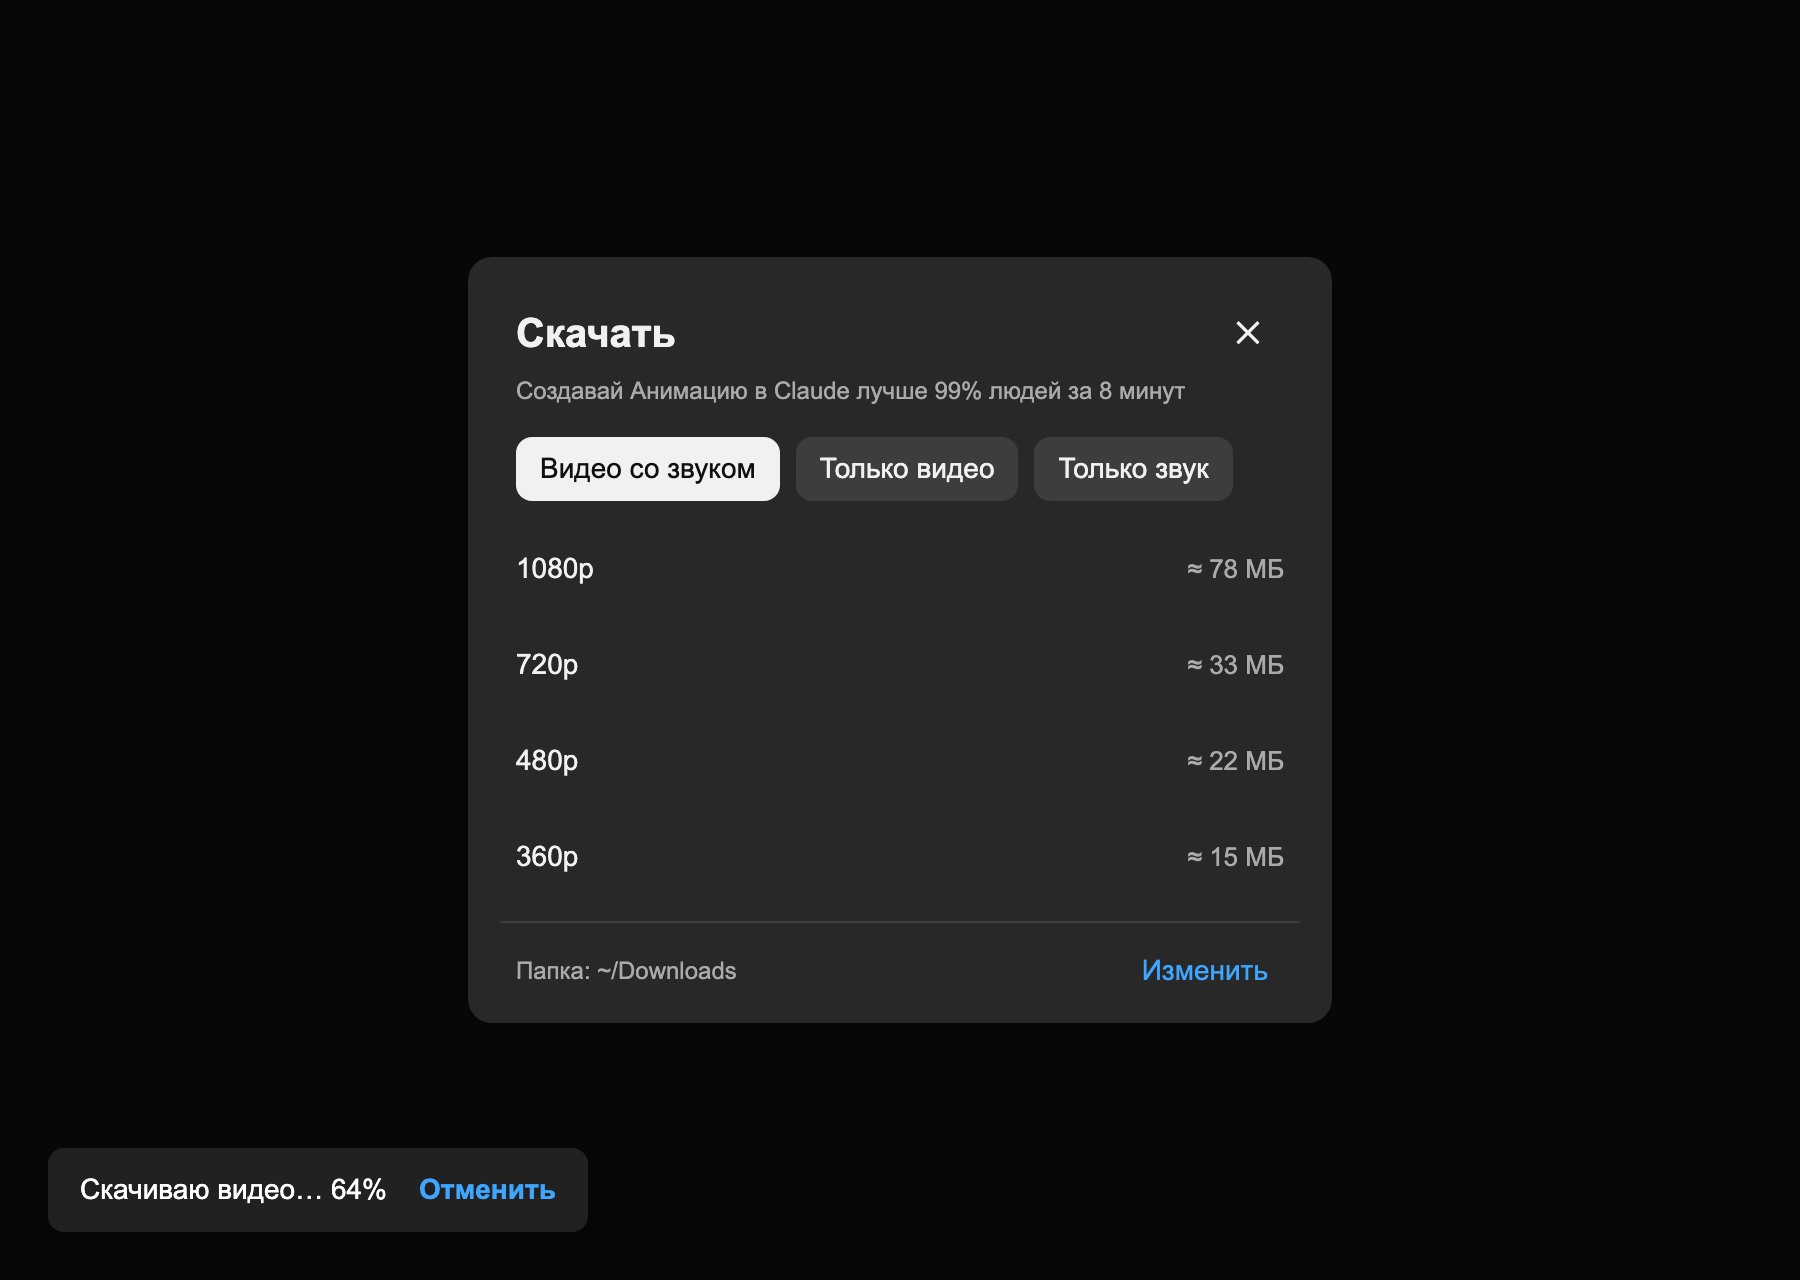Choose the Только звук option
Viewport: 1800px width, 1280px height.
point(1133,469)
